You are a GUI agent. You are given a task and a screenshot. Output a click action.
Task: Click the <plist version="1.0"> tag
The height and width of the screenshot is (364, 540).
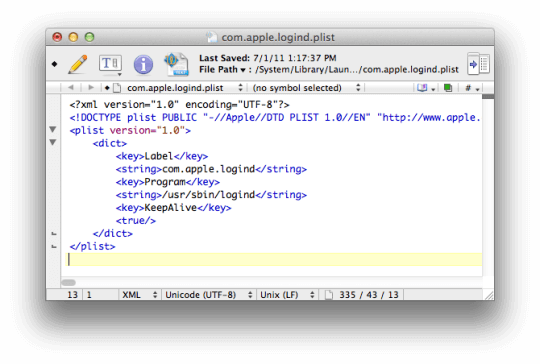130,131
